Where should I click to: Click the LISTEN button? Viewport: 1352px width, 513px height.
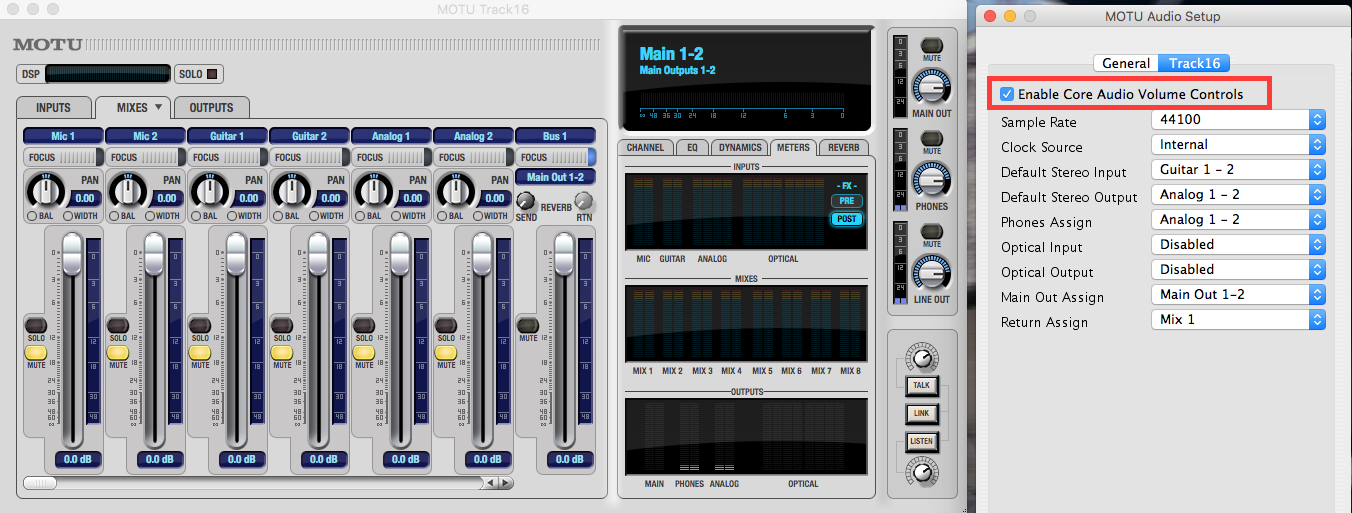coord(922,441)
